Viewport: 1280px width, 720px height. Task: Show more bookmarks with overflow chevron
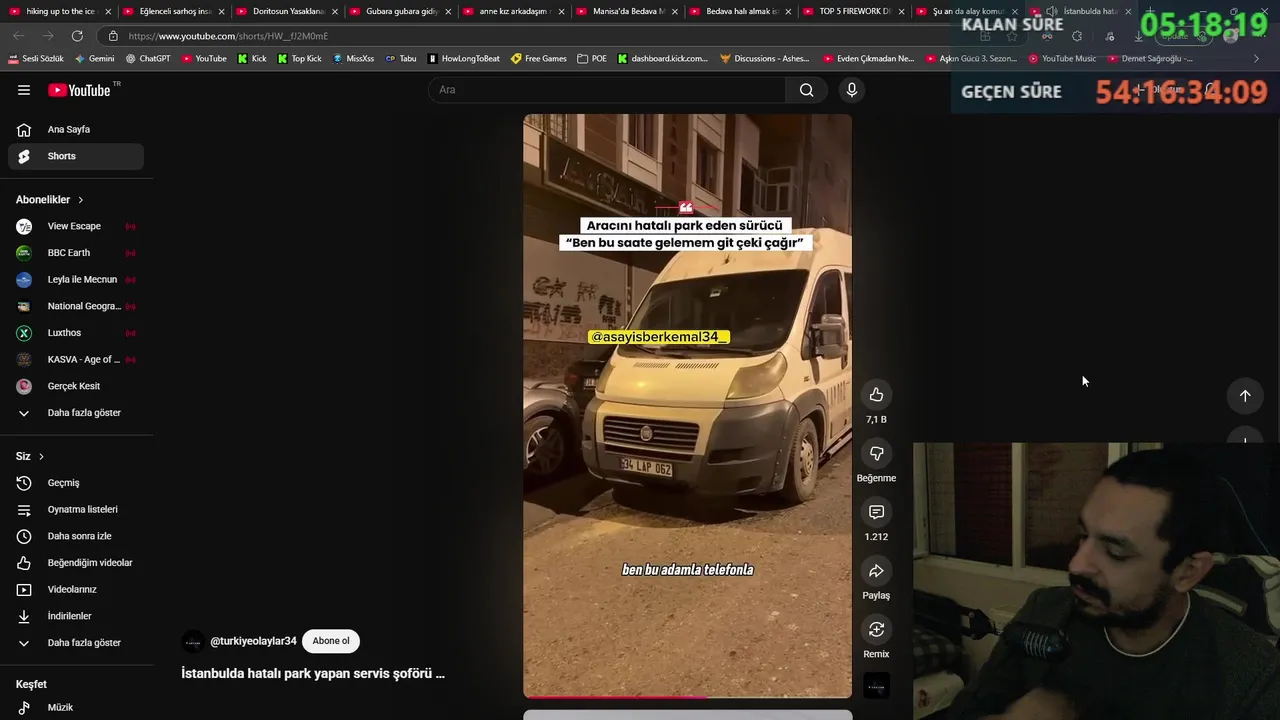(1256, 59)
